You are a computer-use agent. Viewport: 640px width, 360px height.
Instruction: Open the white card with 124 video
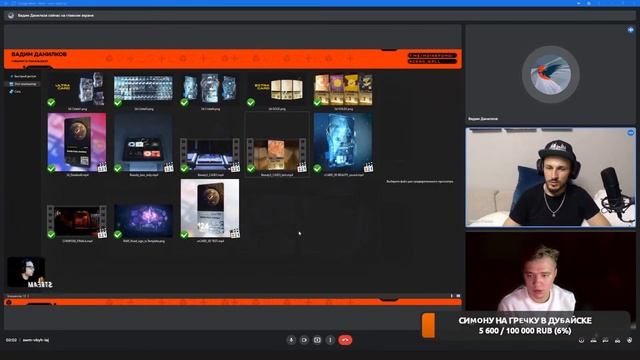pyautogui.click(x=210, y=209)
